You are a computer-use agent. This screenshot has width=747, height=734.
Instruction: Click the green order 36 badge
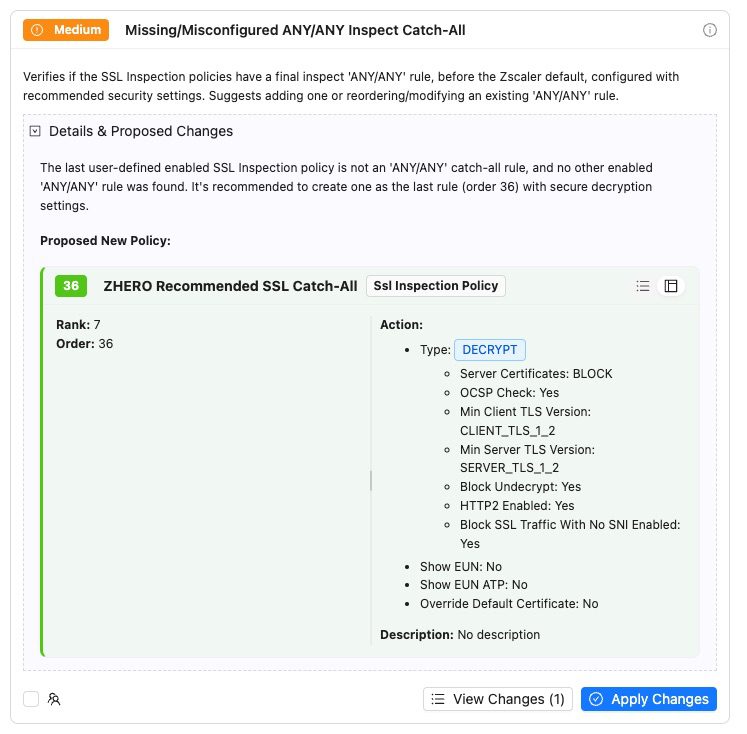click(x=71, y=286)
